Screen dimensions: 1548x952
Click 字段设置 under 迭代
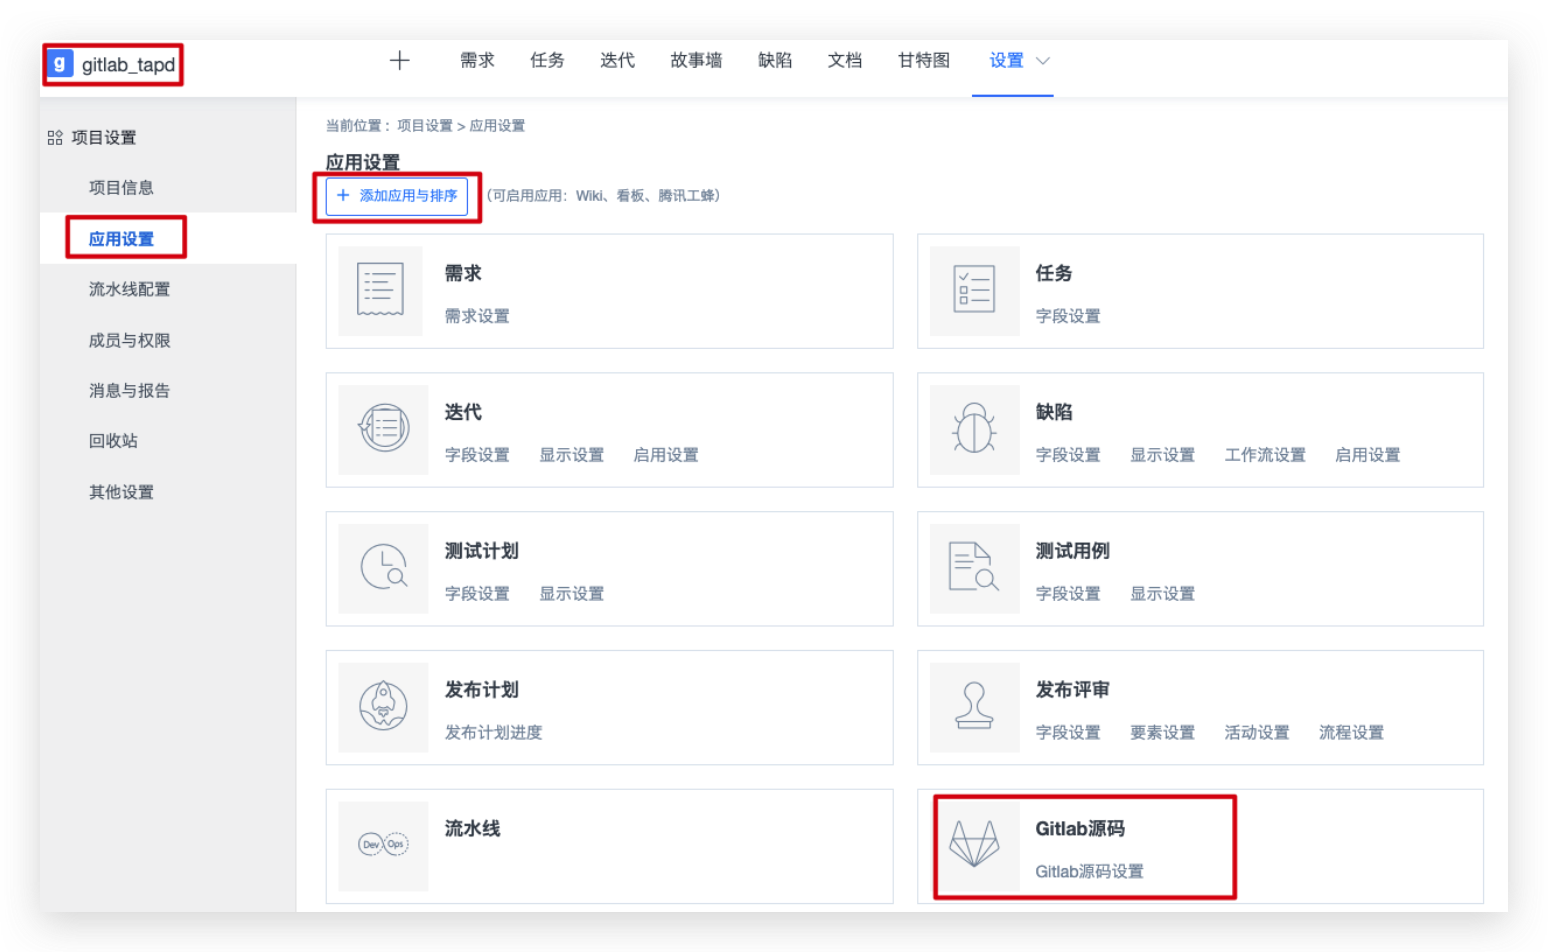tap(477, 455)
